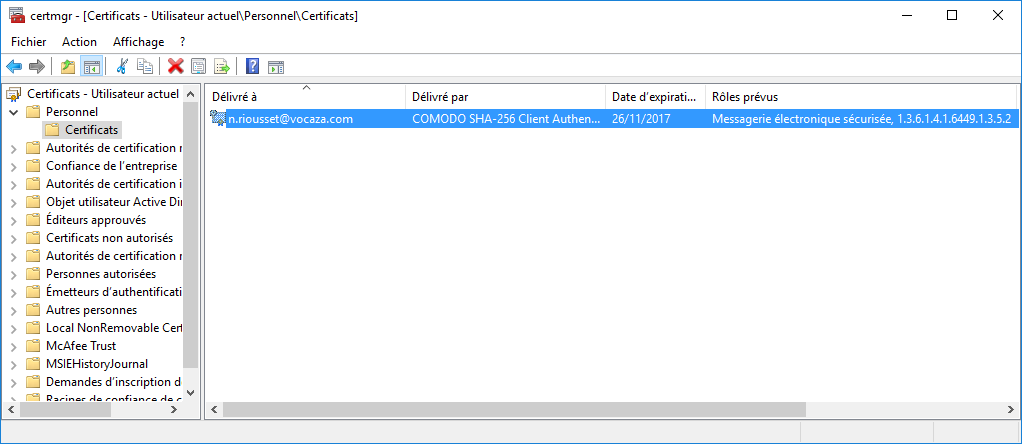
Task: Select Émetteurs d'authentification folder
Action: click(x=113, y=292)
